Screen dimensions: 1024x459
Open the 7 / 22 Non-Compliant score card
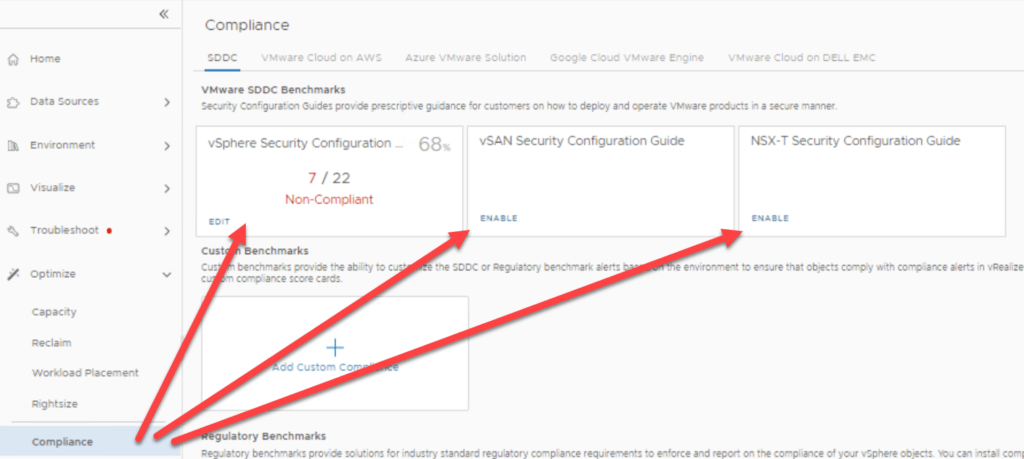coord(329,181)
